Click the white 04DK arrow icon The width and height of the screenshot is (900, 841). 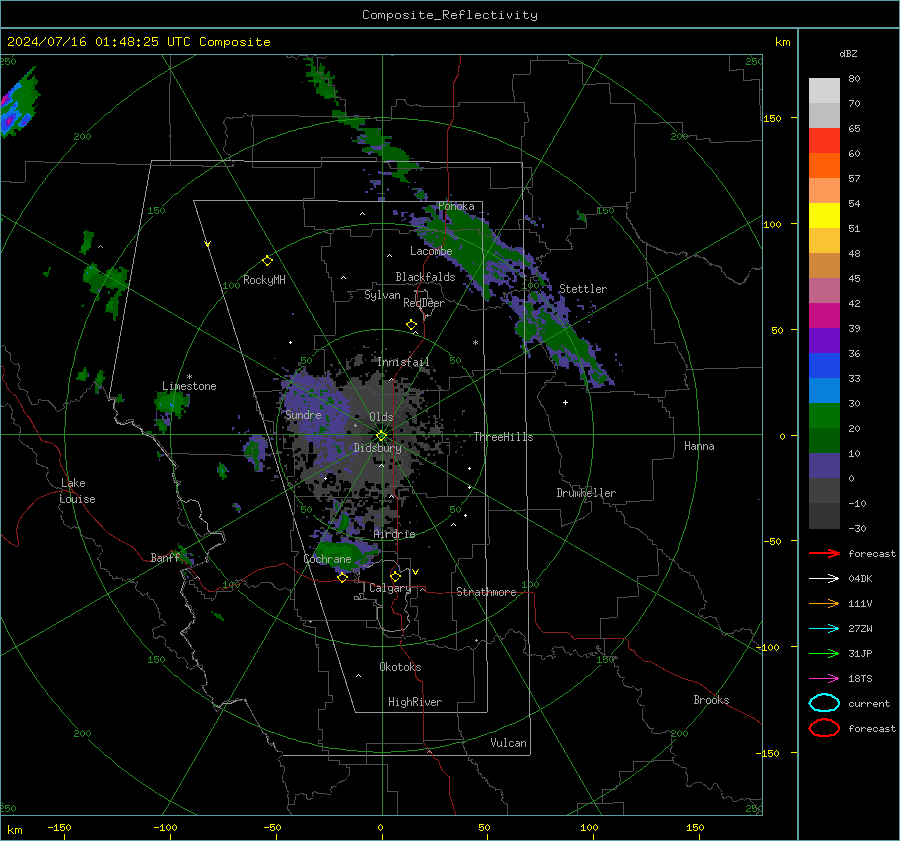tap(824, 579)
